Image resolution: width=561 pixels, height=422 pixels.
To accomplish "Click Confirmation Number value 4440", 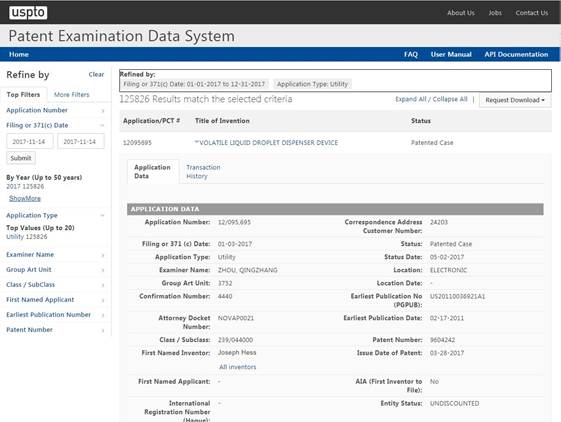I will (x=225, y=296).
